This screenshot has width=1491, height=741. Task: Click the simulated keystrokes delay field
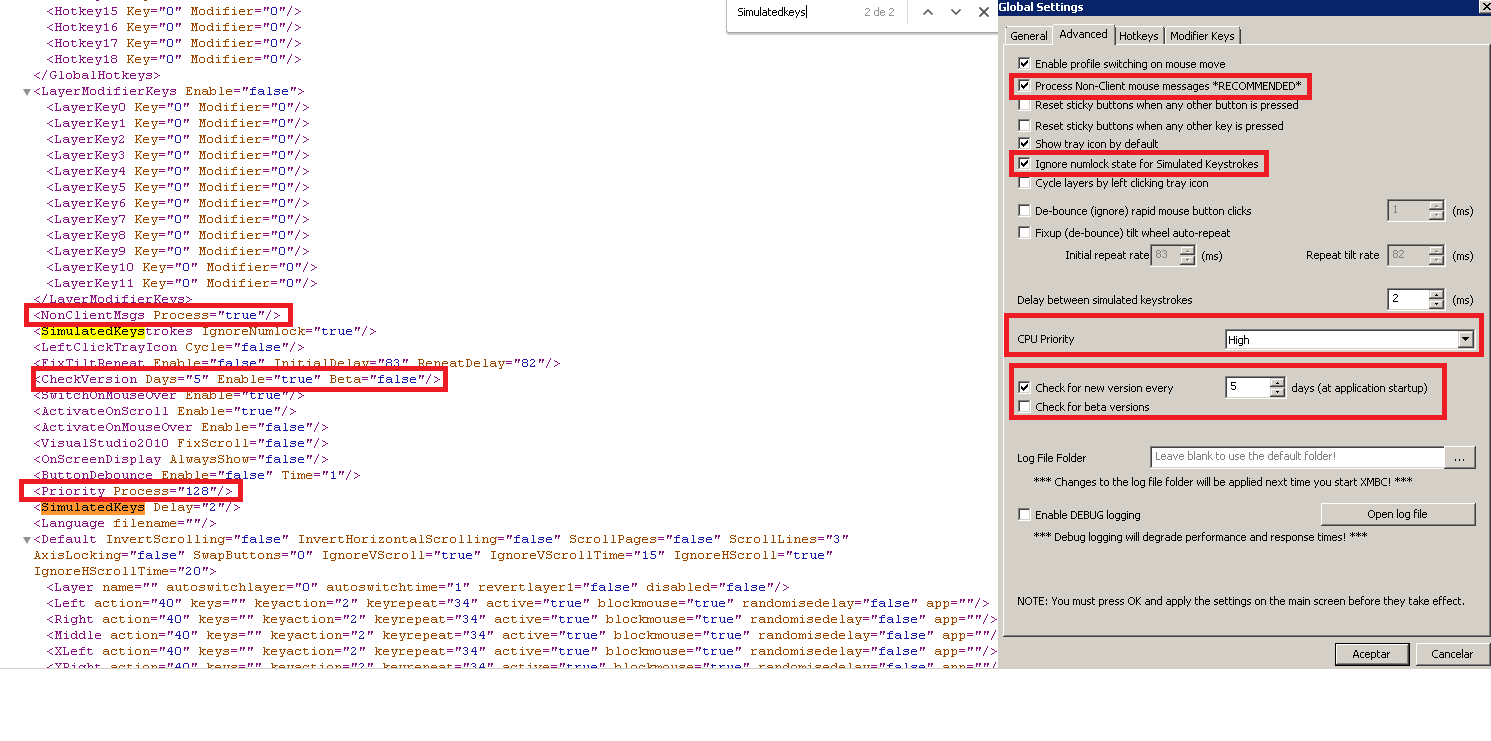coord(1408,300)
